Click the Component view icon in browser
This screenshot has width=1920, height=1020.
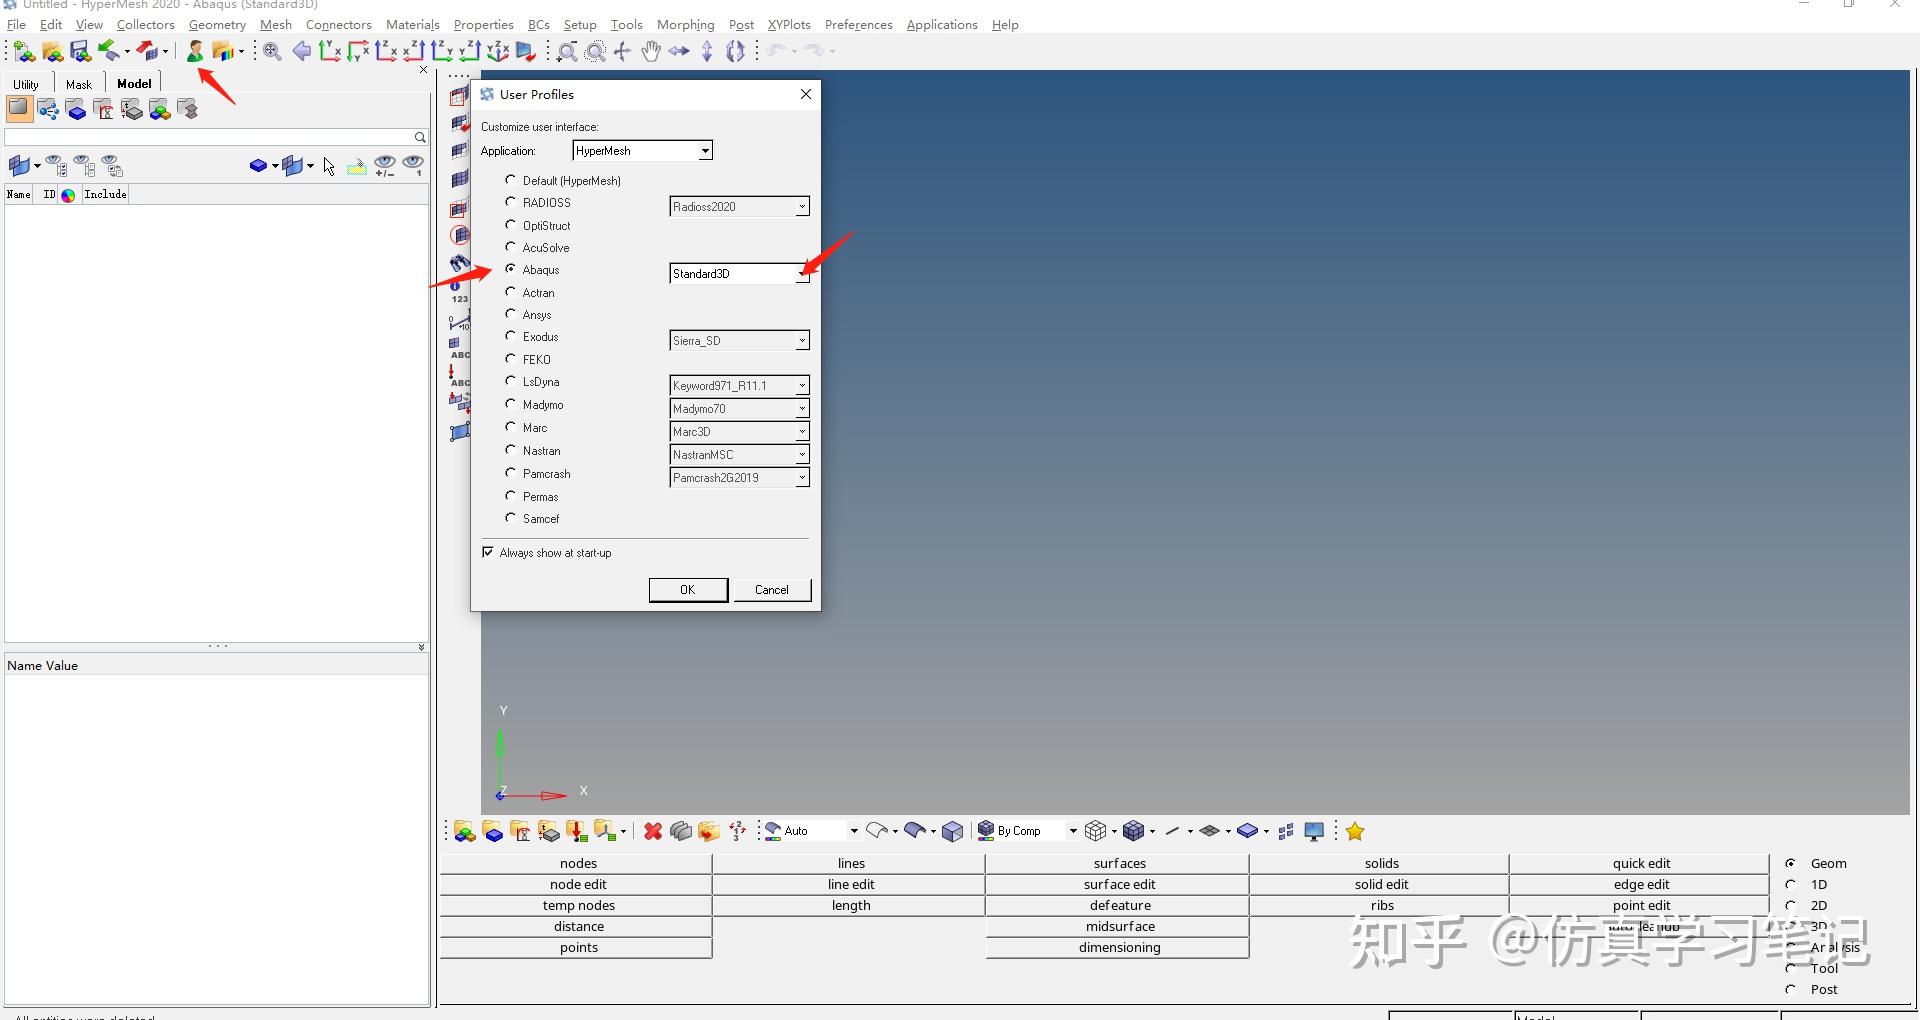coord(76,109)
